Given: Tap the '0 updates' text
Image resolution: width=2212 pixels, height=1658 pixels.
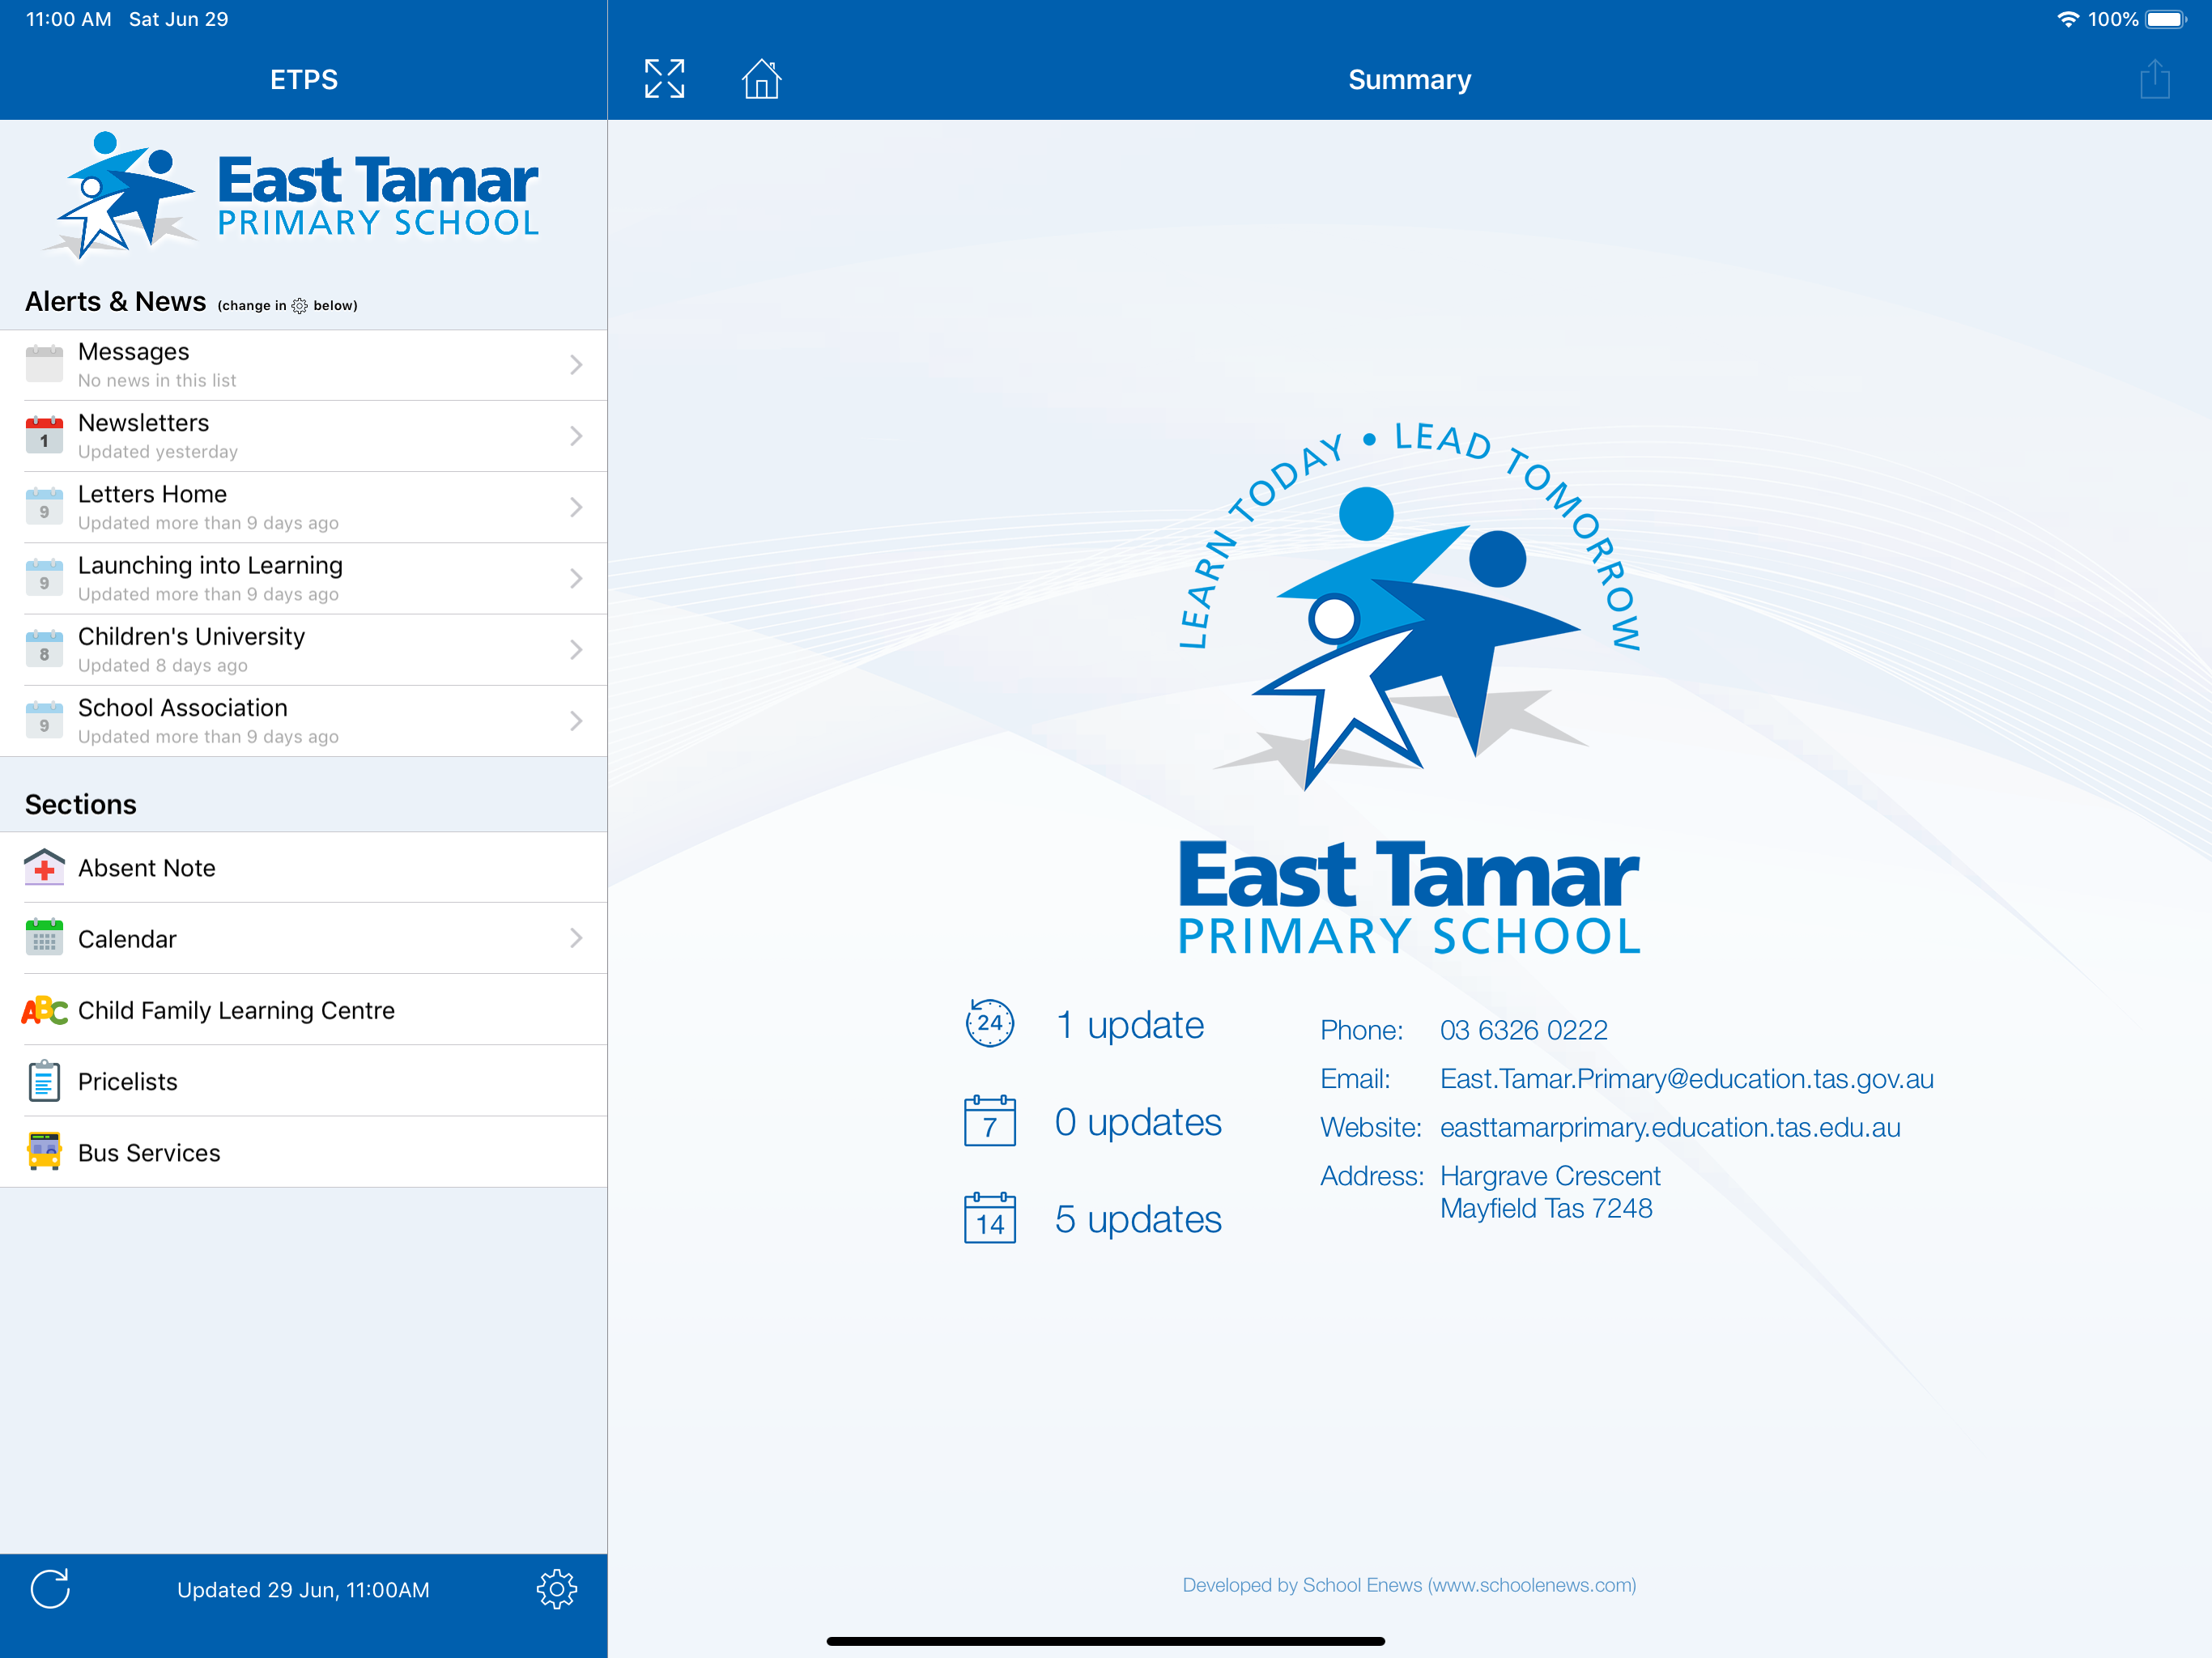Looking at the screenshot, I should [x=1138, y=1122].
